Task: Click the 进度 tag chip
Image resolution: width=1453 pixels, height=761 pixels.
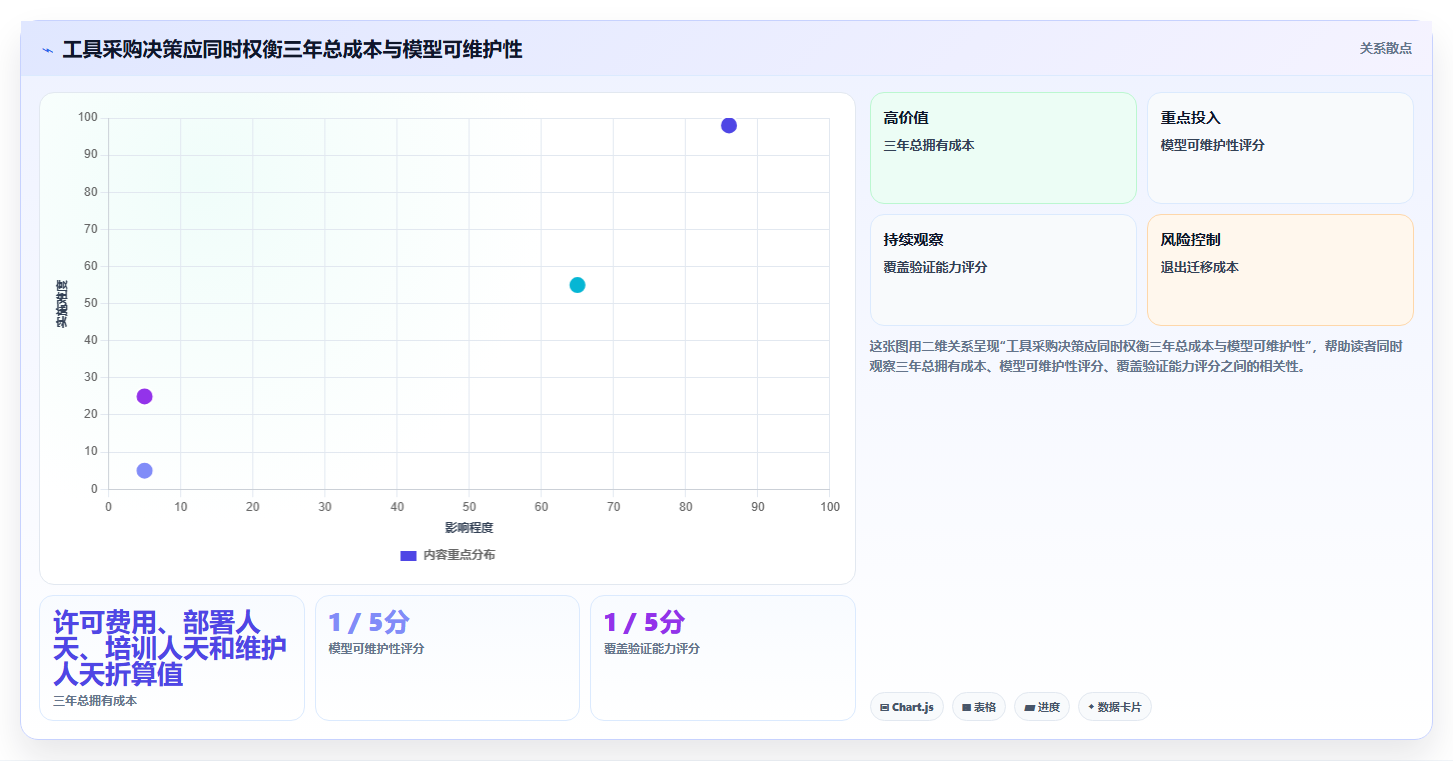Action: coord(1042,707)
